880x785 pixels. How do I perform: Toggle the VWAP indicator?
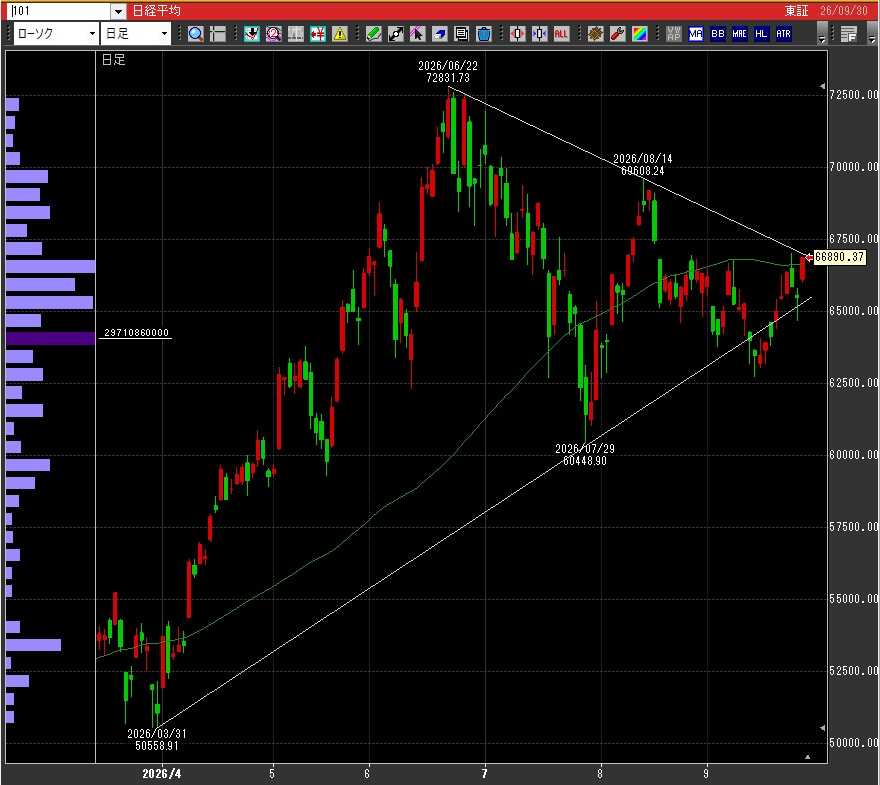click(x=673, y=34)
